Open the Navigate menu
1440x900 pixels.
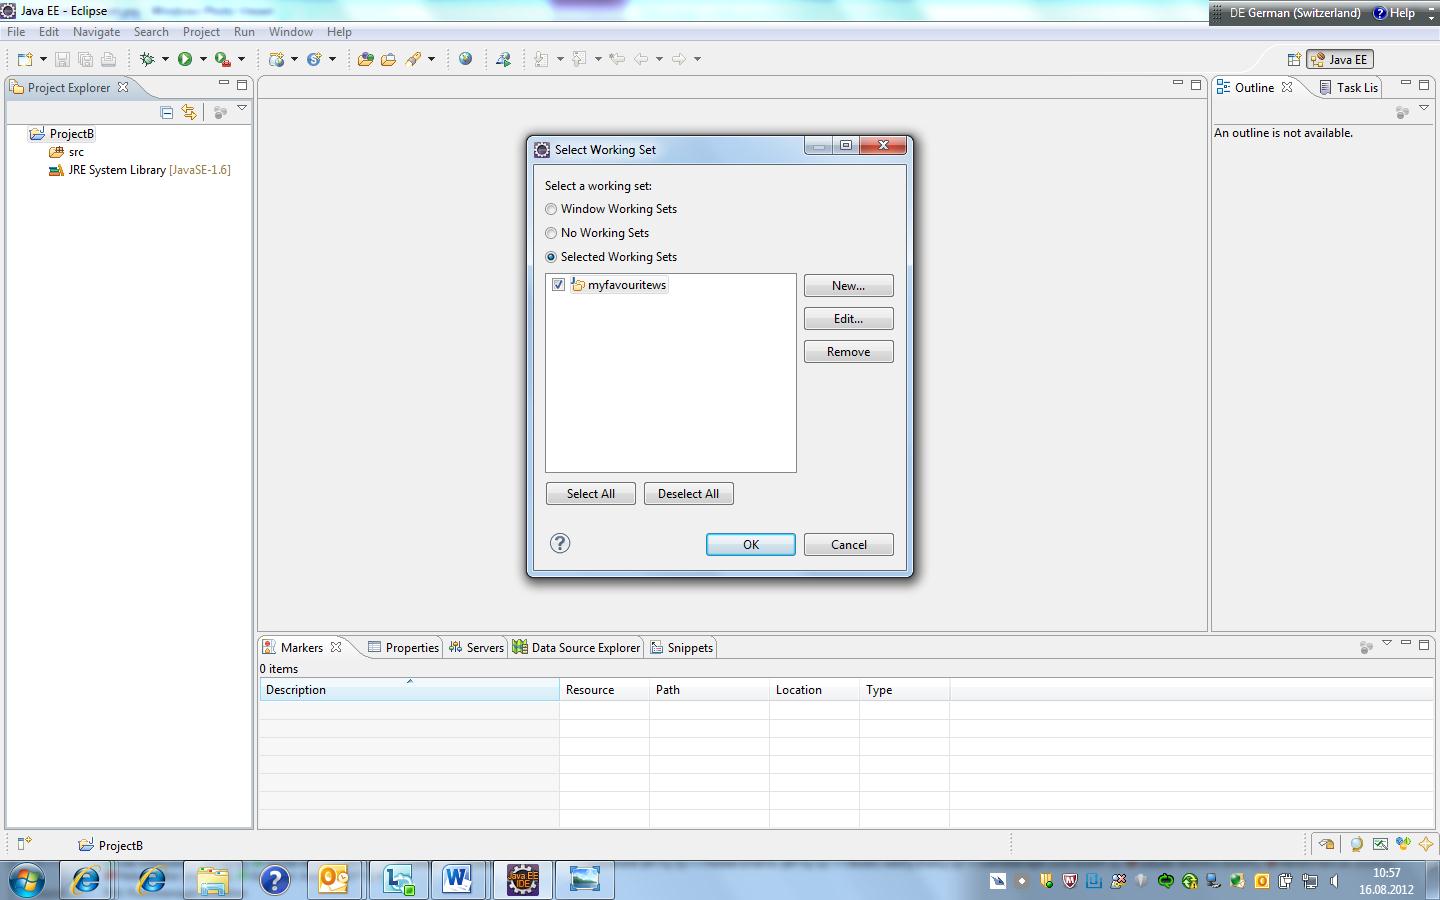[x=96, y=31]
